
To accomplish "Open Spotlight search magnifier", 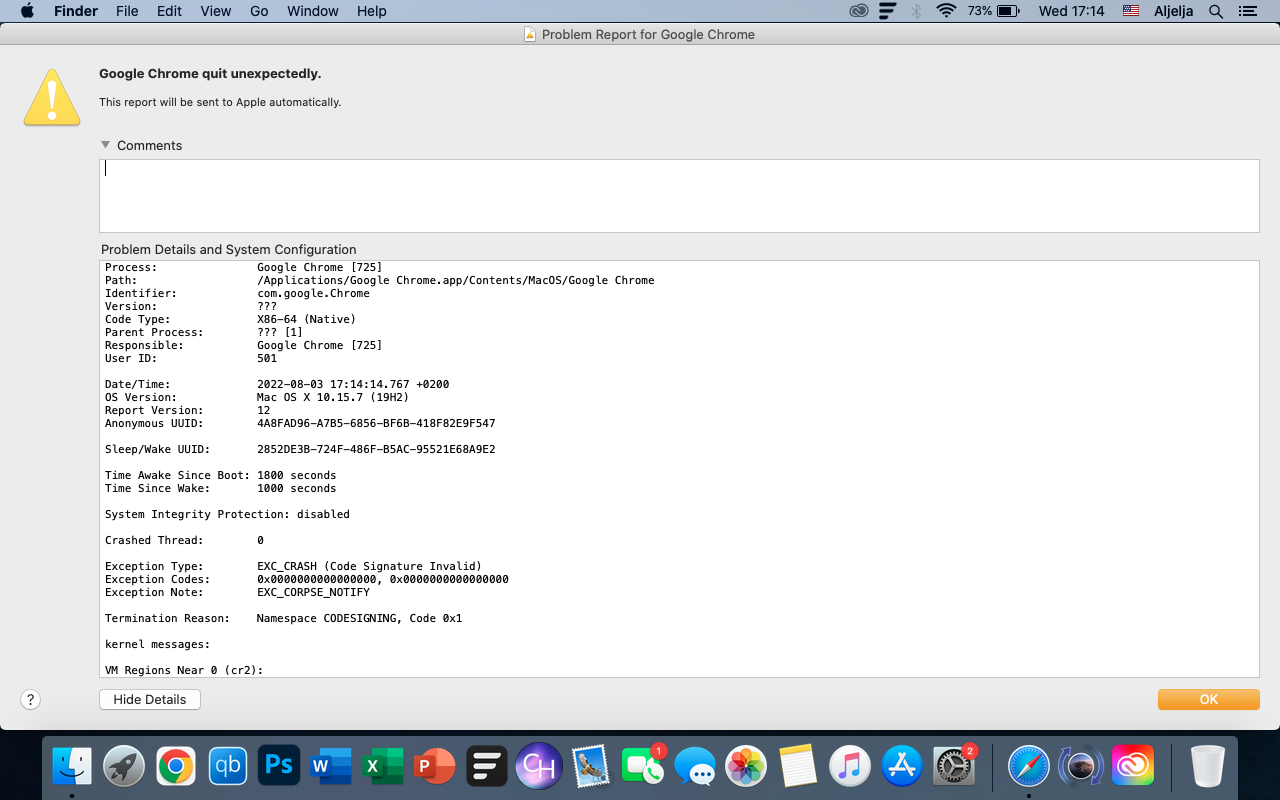I will [x=1216, y=11].
